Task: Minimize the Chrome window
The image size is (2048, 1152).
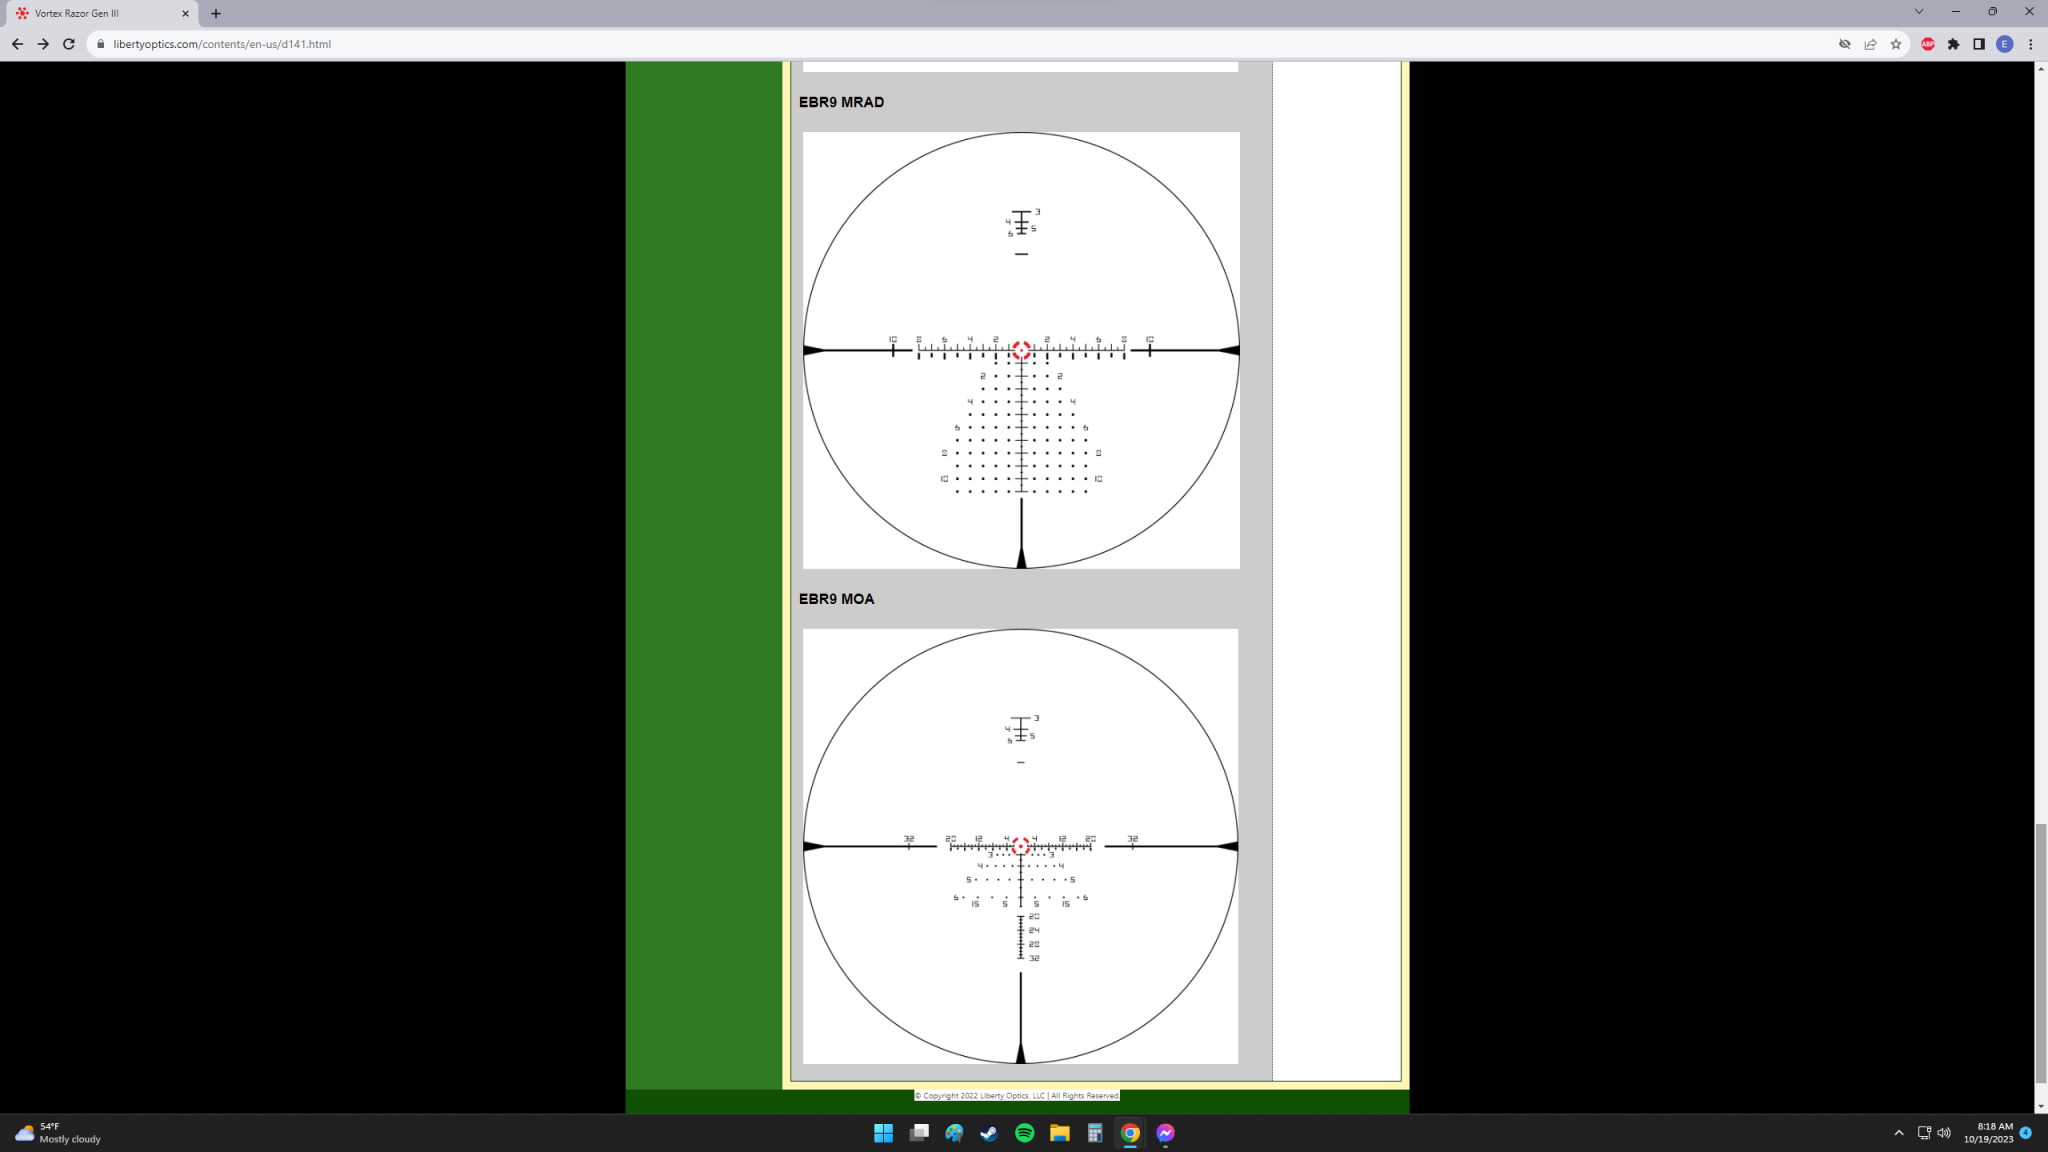Action: [1956, 12]
